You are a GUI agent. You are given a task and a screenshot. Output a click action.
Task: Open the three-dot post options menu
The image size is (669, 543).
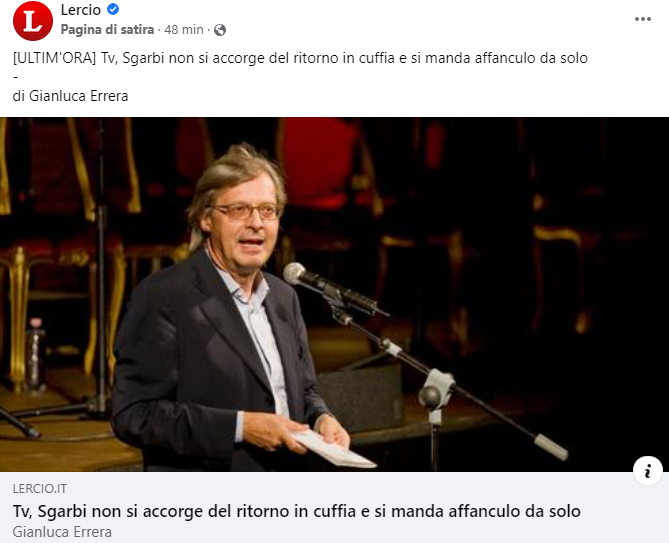tap(643, 19)
